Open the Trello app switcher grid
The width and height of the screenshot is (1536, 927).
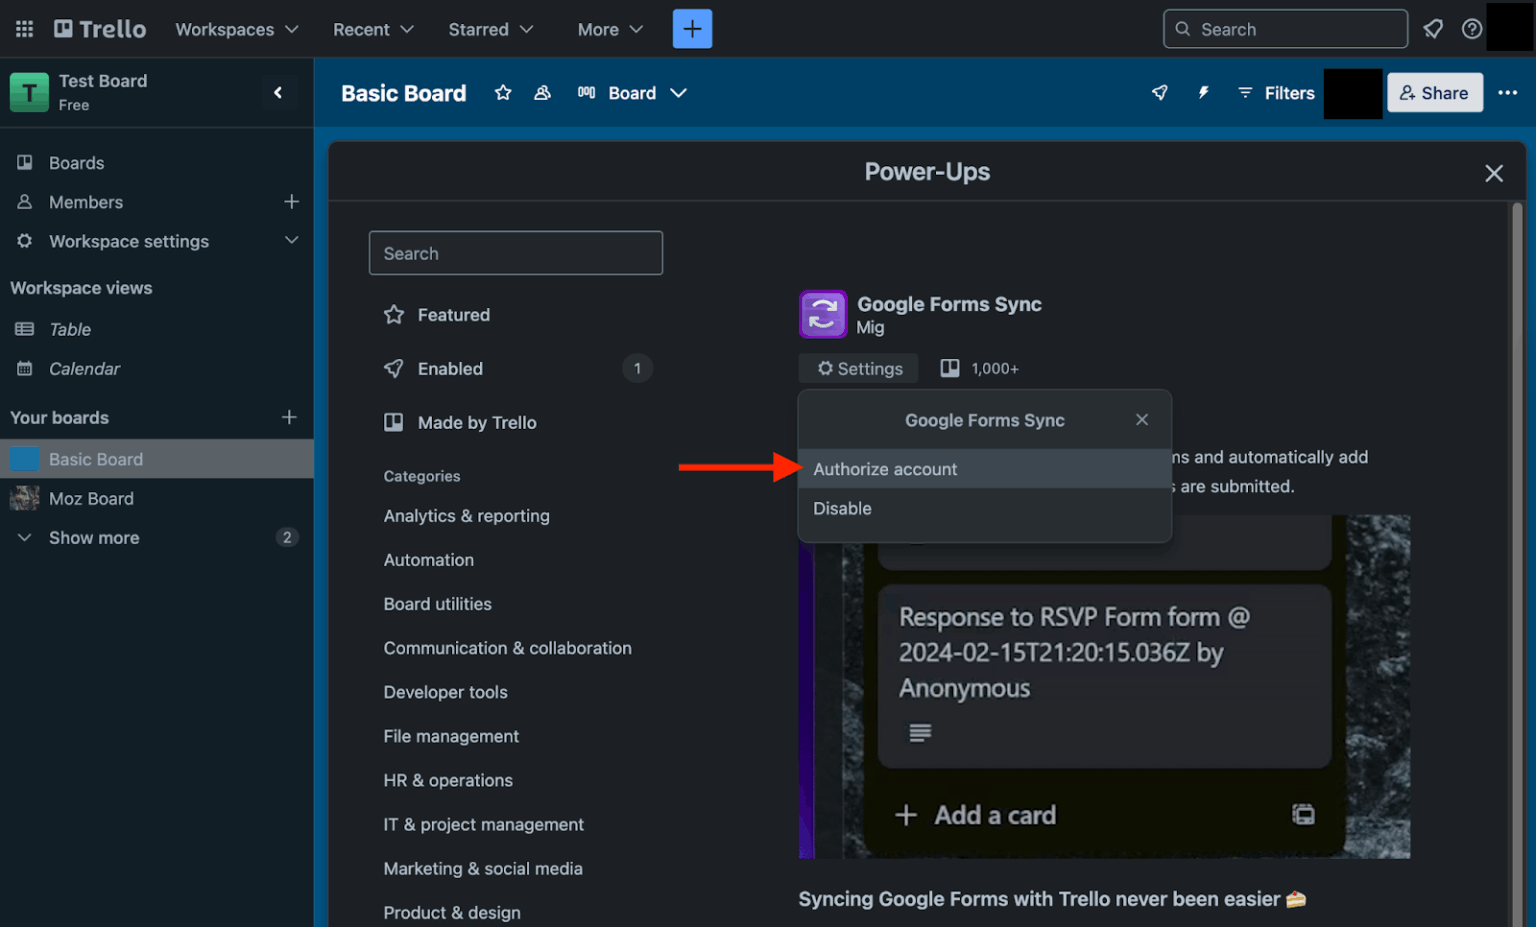pyautogui.click(x=24, y=28)
